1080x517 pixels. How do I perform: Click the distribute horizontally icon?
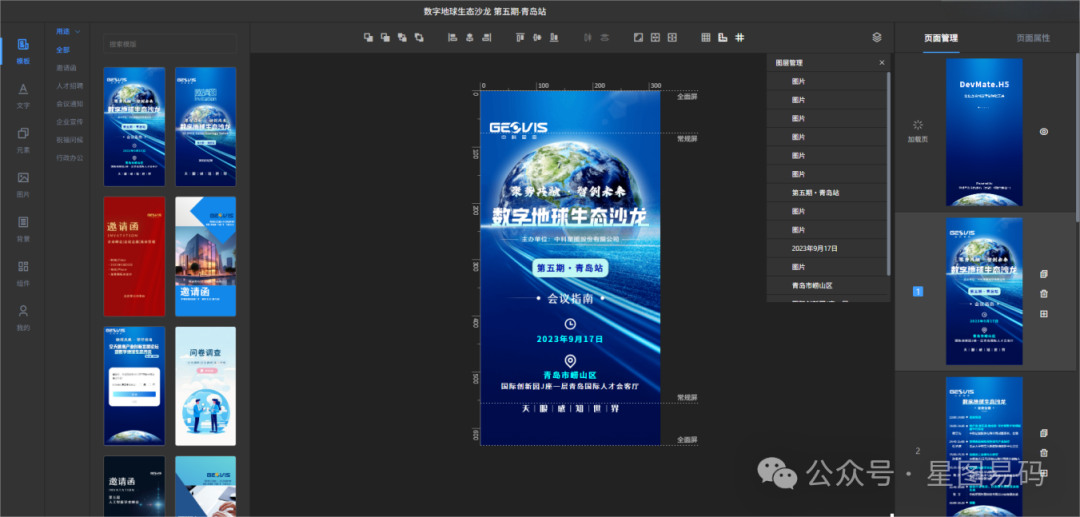click(x=588, y=37)
